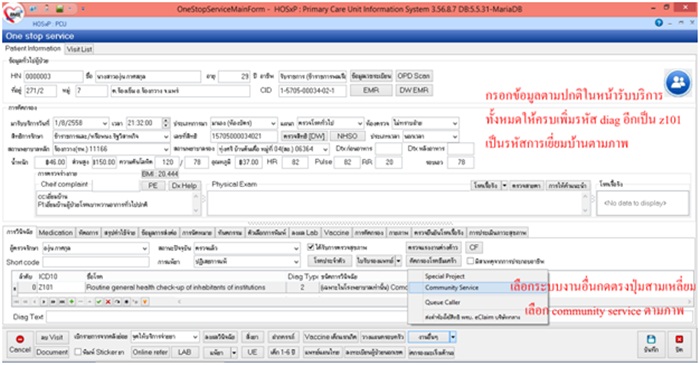Click the HR value field

click(295, 162)
